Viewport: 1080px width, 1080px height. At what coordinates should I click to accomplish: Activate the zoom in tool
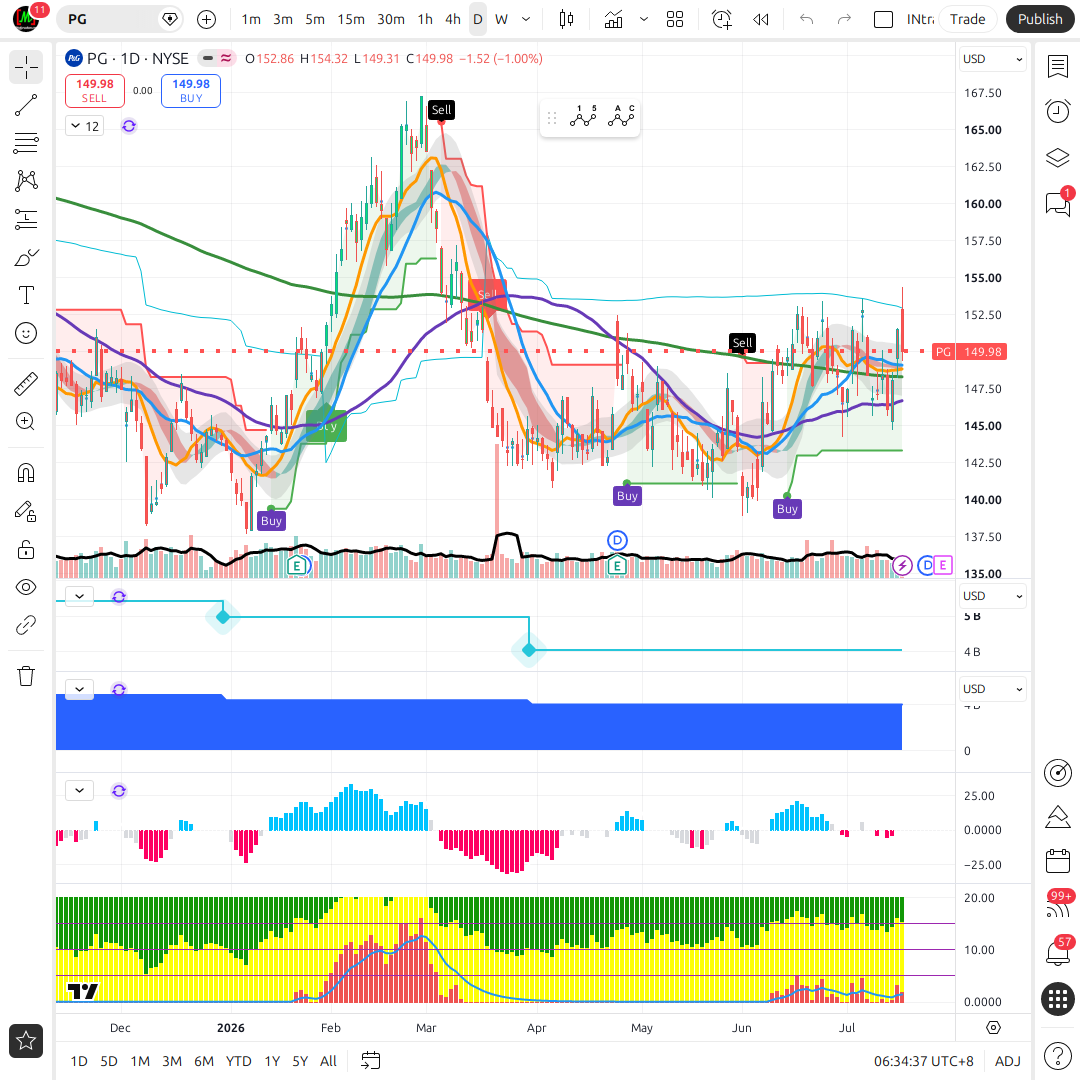coord(26,422)
